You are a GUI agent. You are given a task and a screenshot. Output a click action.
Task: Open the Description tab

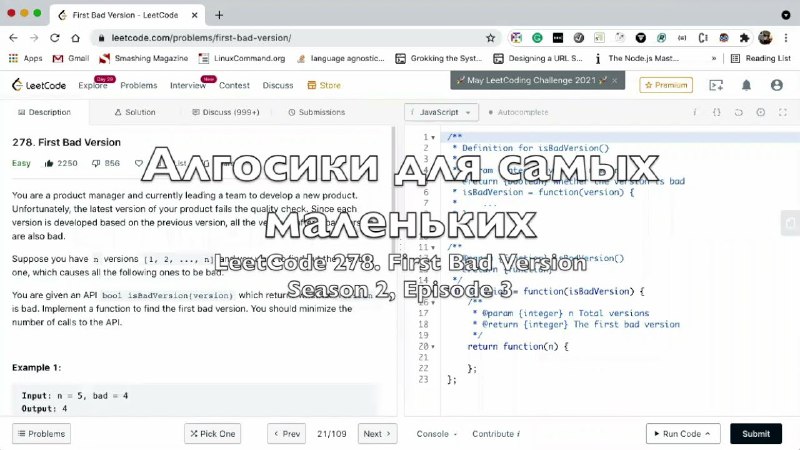pos(44,112)
